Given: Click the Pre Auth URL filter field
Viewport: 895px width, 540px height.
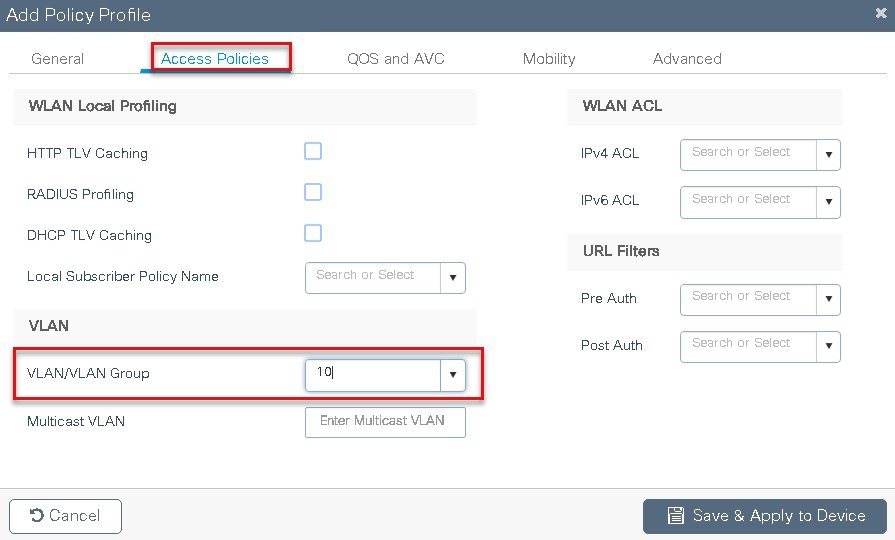Looking at the screenshot, I should [x=748, y=300].
